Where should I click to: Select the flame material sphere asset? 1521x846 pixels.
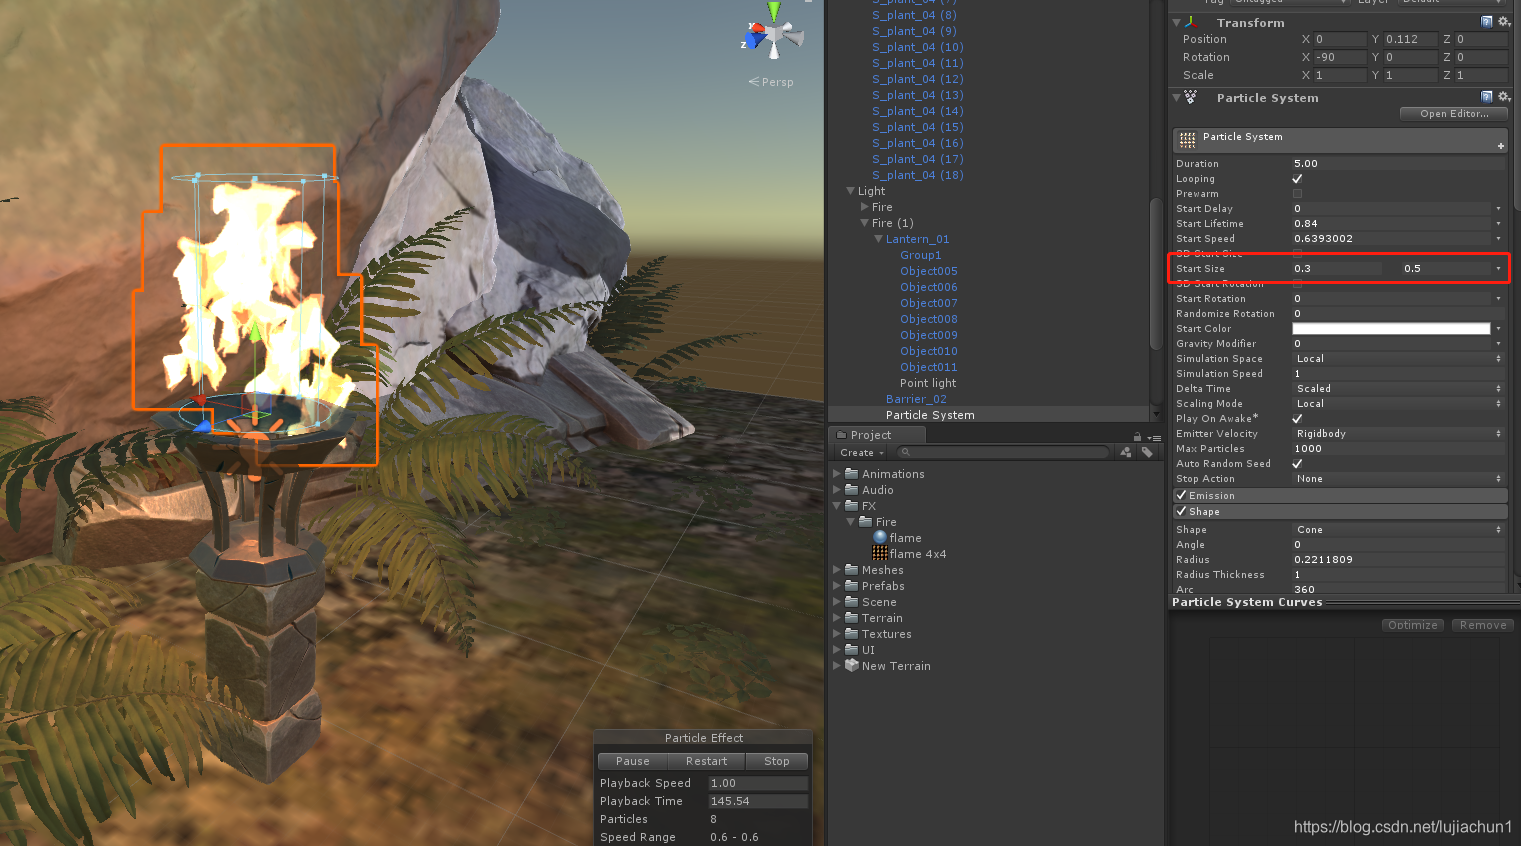(880, 537)
